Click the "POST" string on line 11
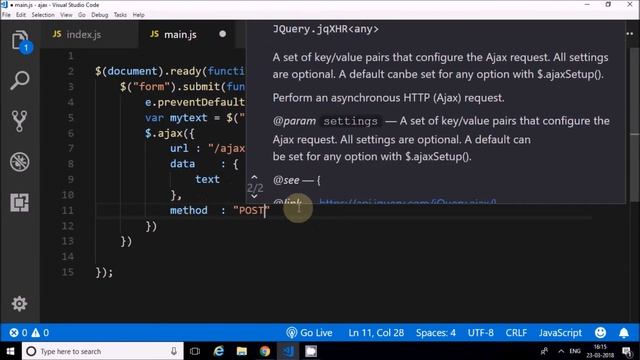640x360 pixels. [x=251, y=210]
